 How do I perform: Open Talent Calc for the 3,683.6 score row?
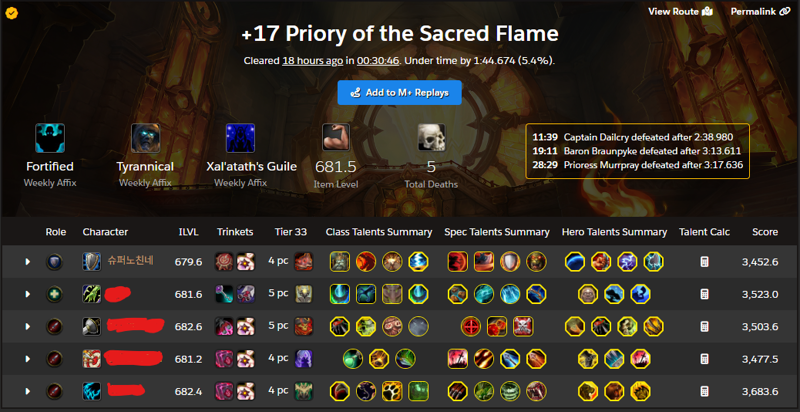pos(704,391)
